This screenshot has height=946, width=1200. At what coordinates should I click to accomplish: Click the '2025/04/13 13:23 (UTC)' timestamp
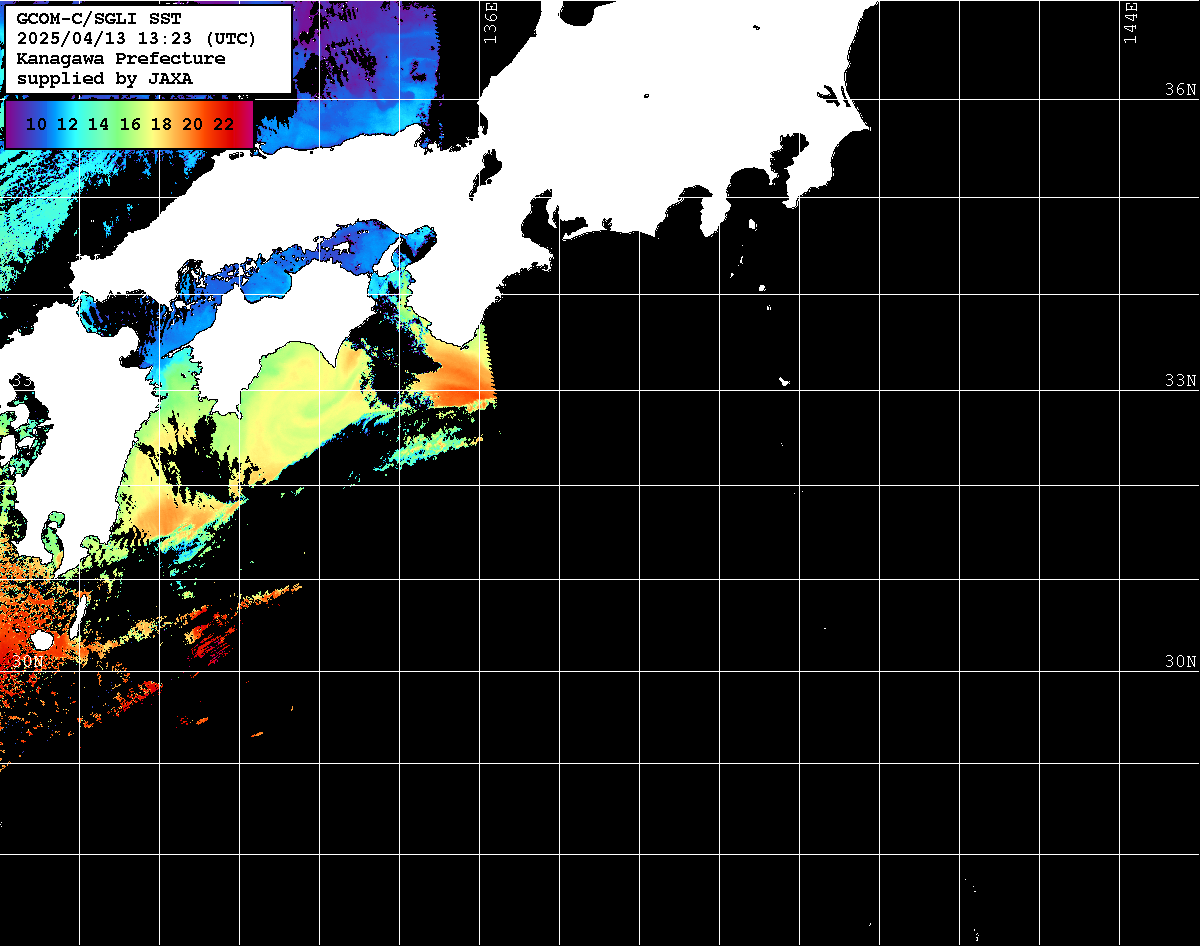click(136, 39)
